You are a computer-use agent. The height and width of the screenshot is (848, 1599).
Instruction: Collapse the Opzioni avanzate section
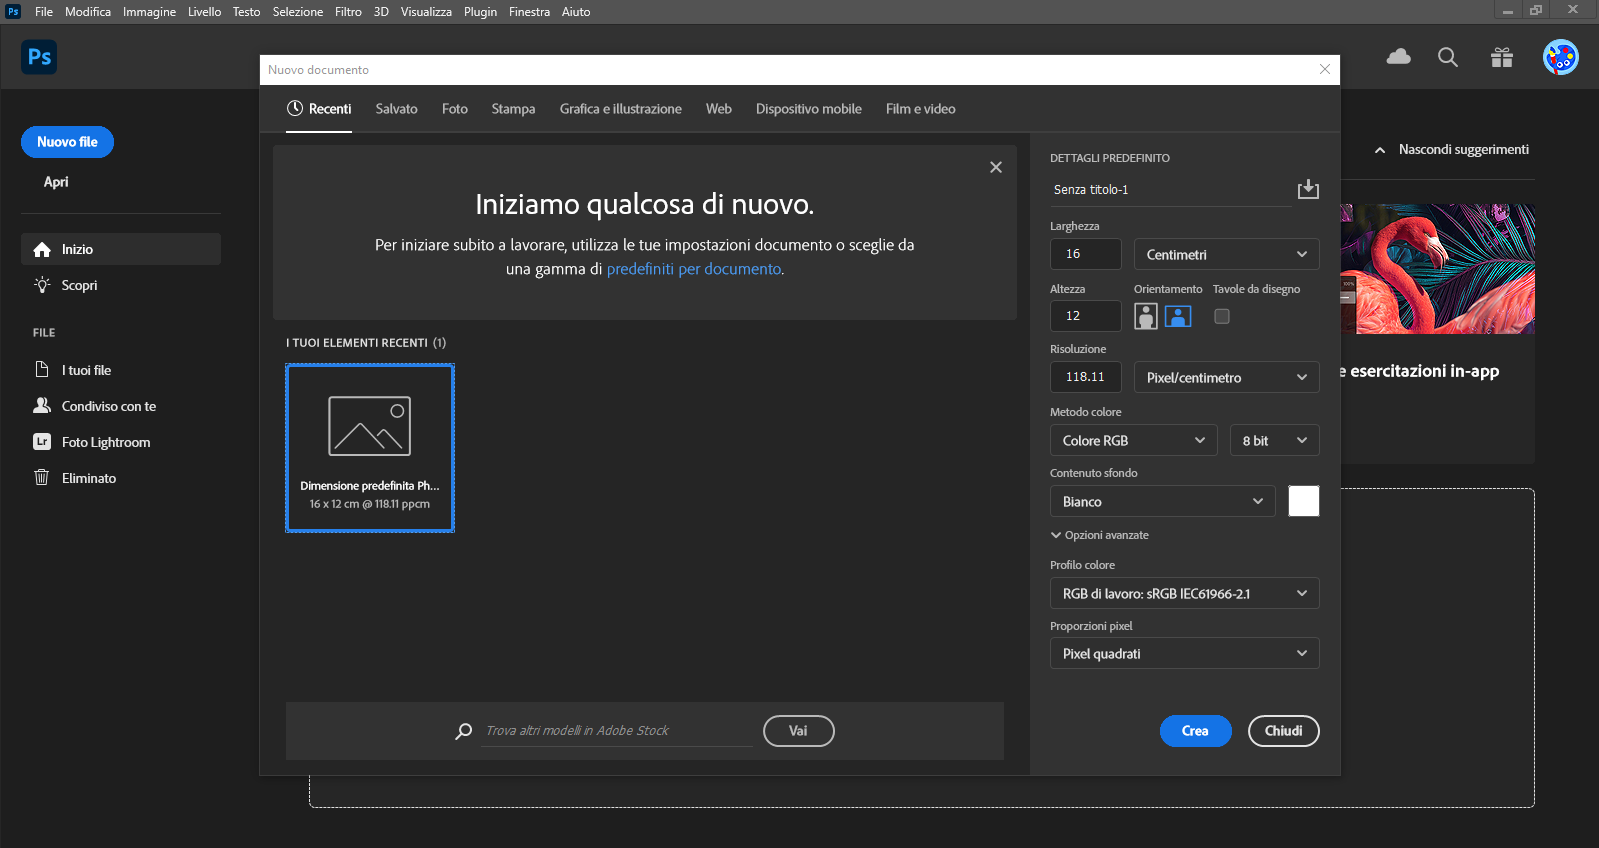(x=1100, y=535)
